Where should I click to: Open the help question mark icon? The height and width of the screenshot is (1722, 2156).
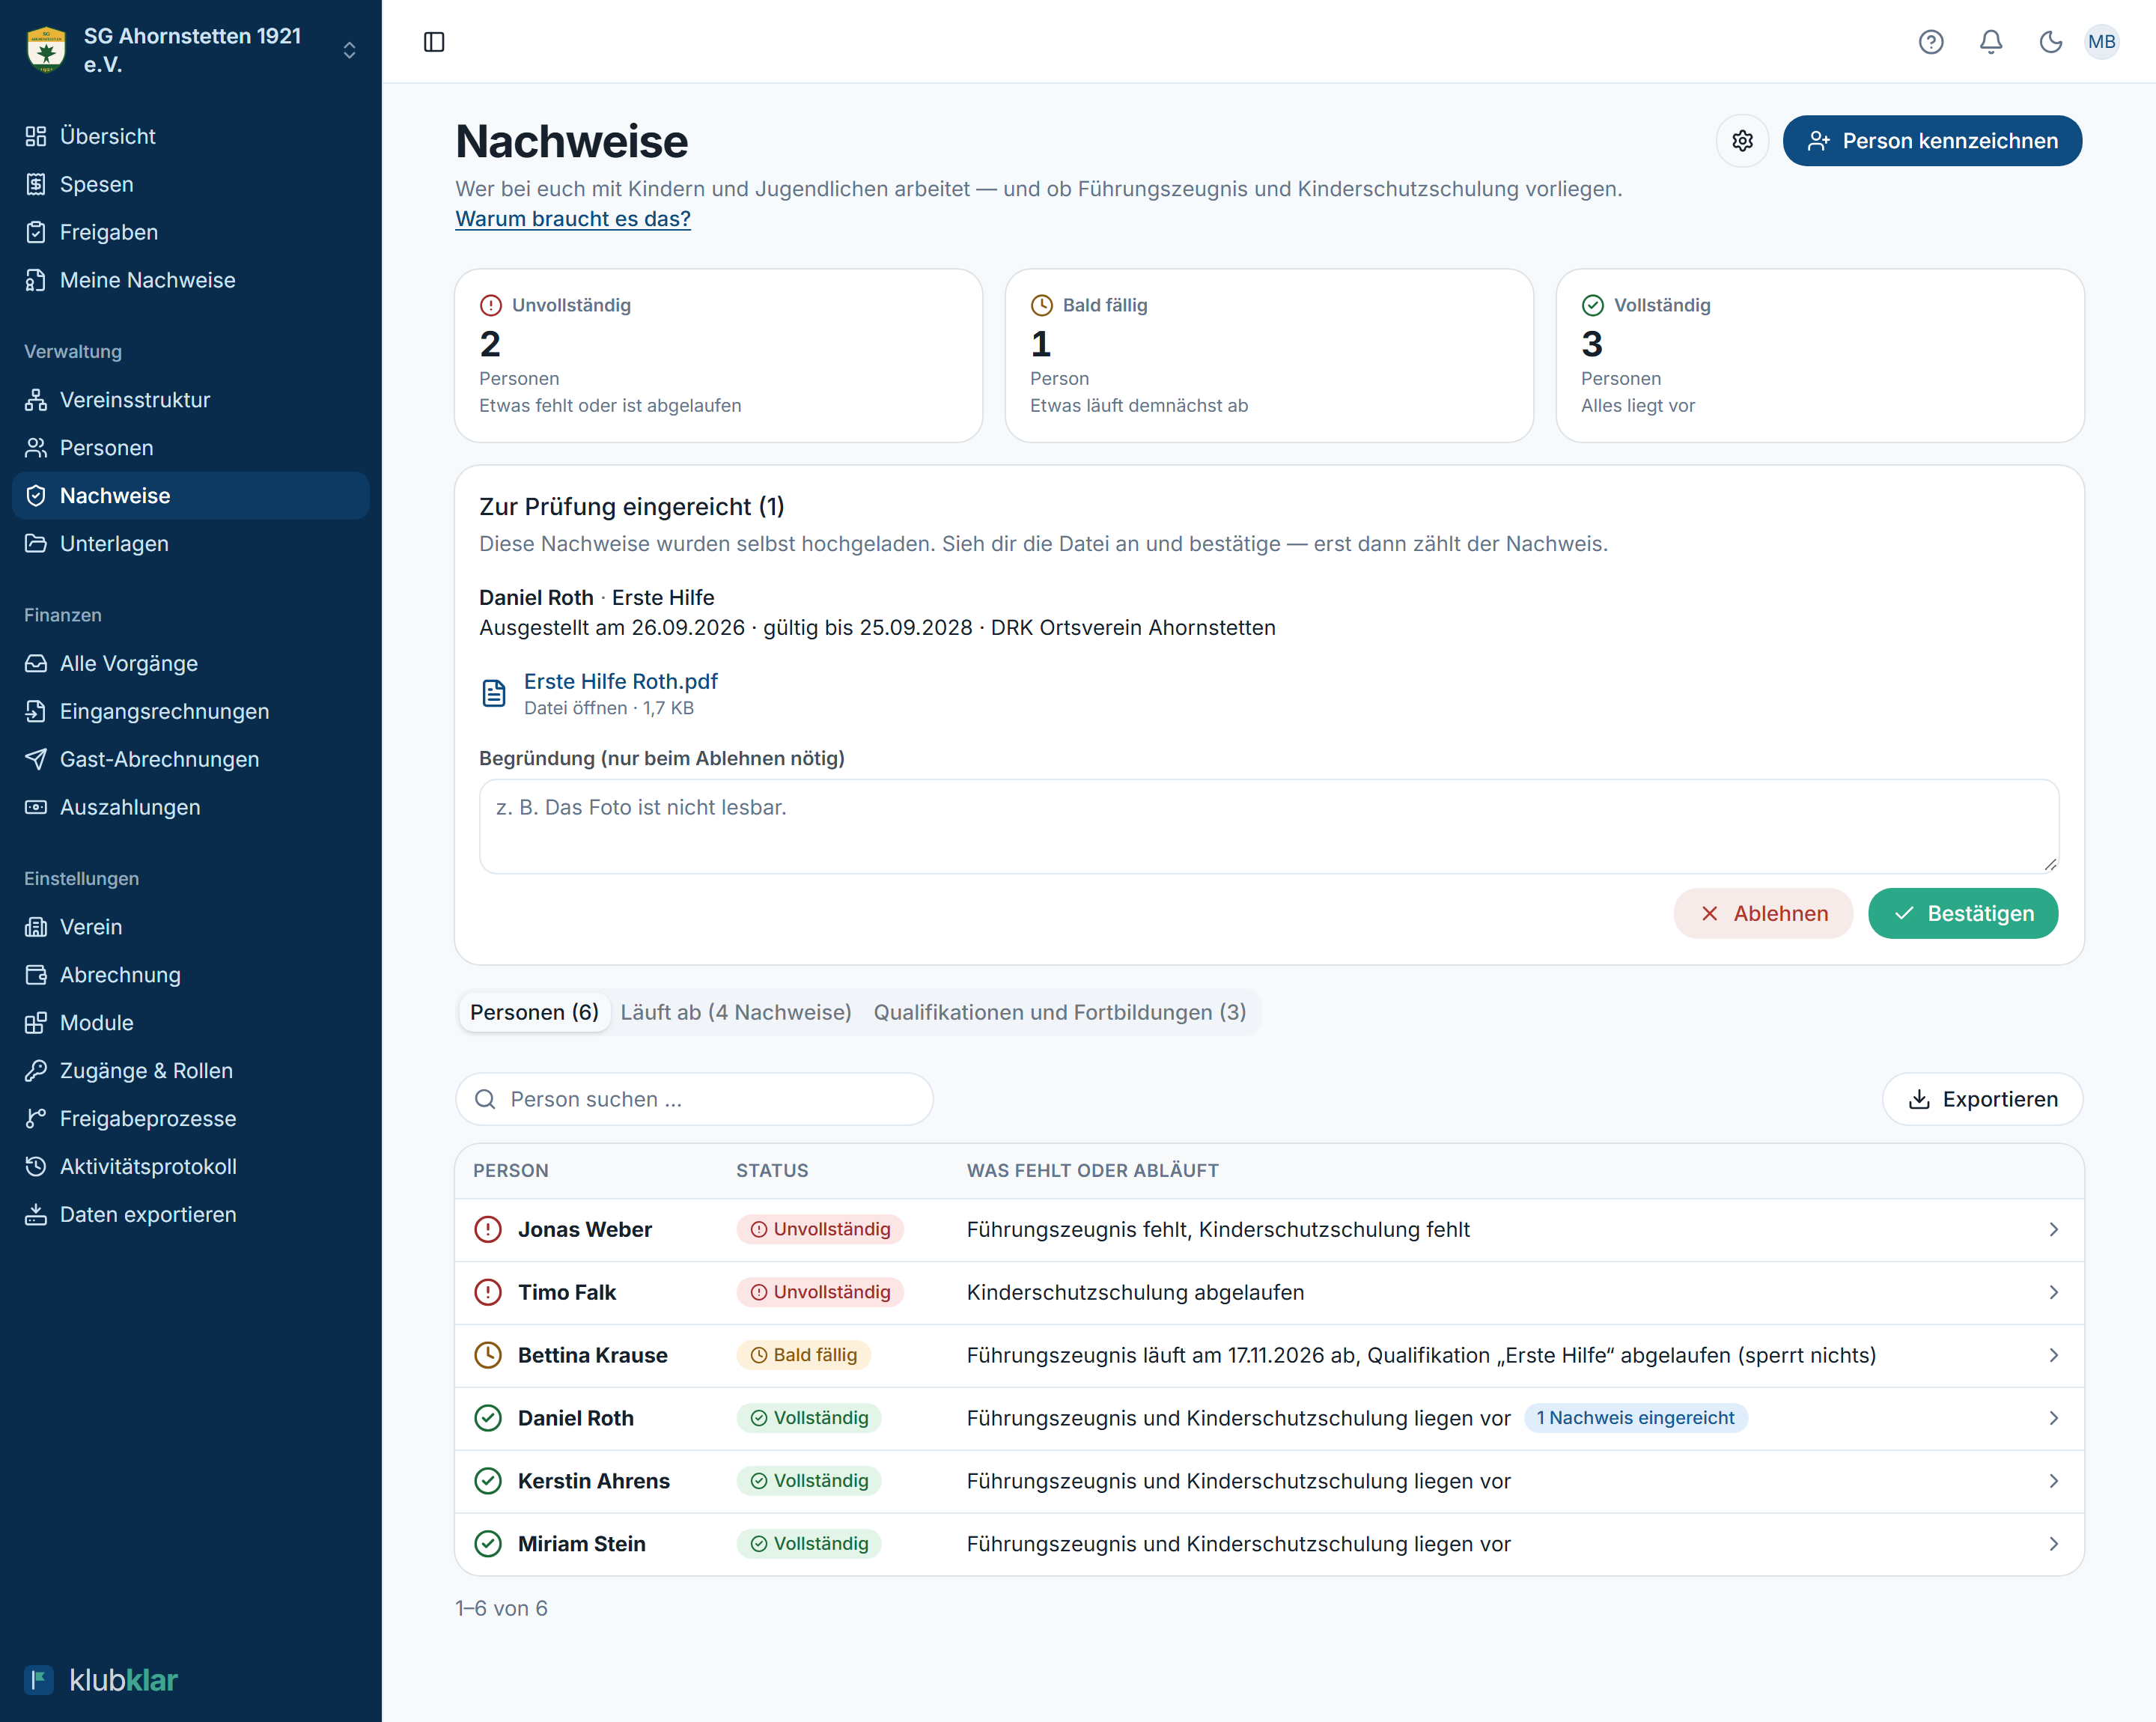[x=1931, y=42]
